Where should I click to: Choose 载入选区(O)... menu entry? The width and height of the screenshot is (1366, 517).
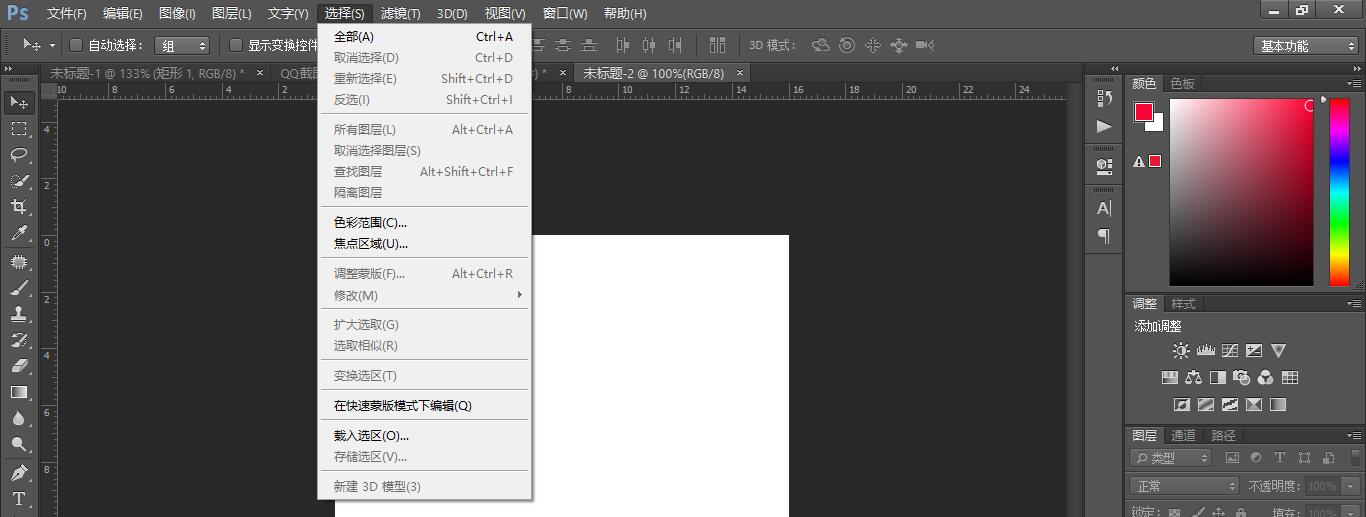coord(424,435)
